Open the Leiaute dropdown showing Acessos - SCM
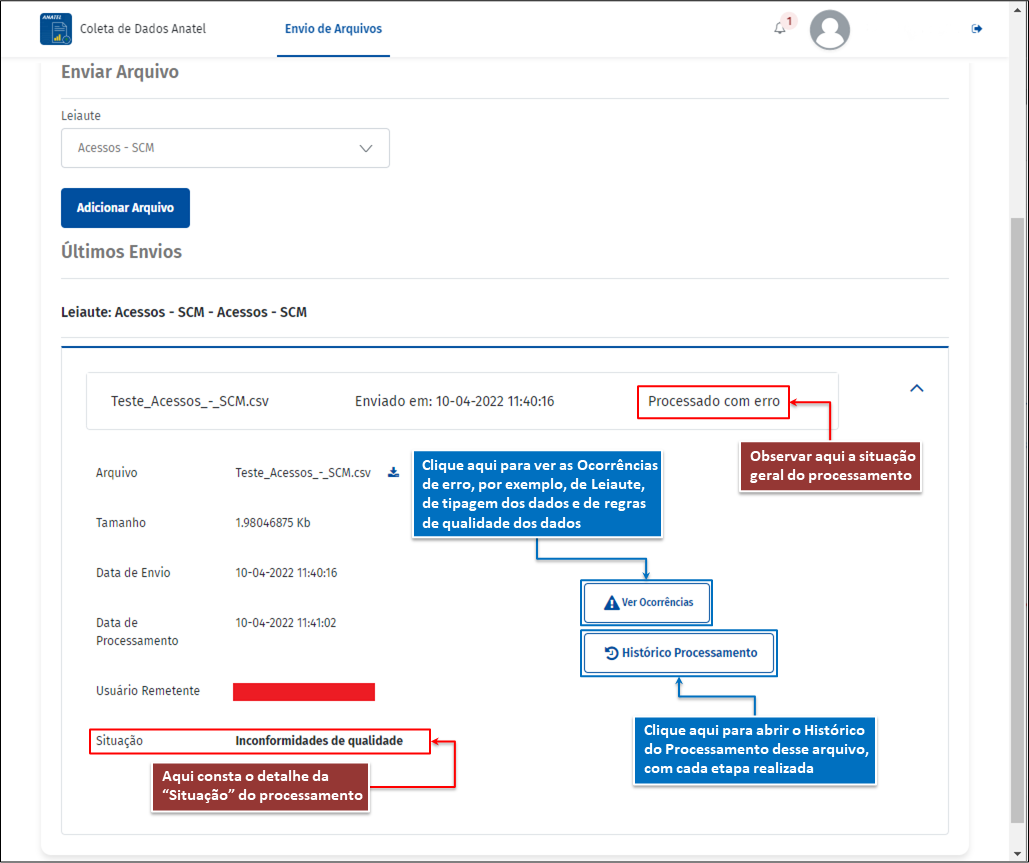The height and width of the screenshot is (863, 1029). (x=225, y=148)
